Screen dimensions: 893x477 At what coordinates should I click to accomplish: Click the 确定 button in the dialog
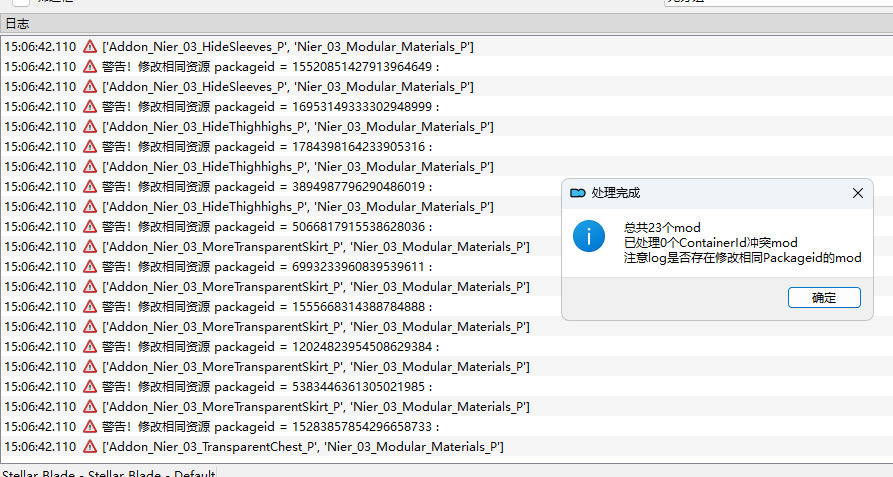coord(824,298)
